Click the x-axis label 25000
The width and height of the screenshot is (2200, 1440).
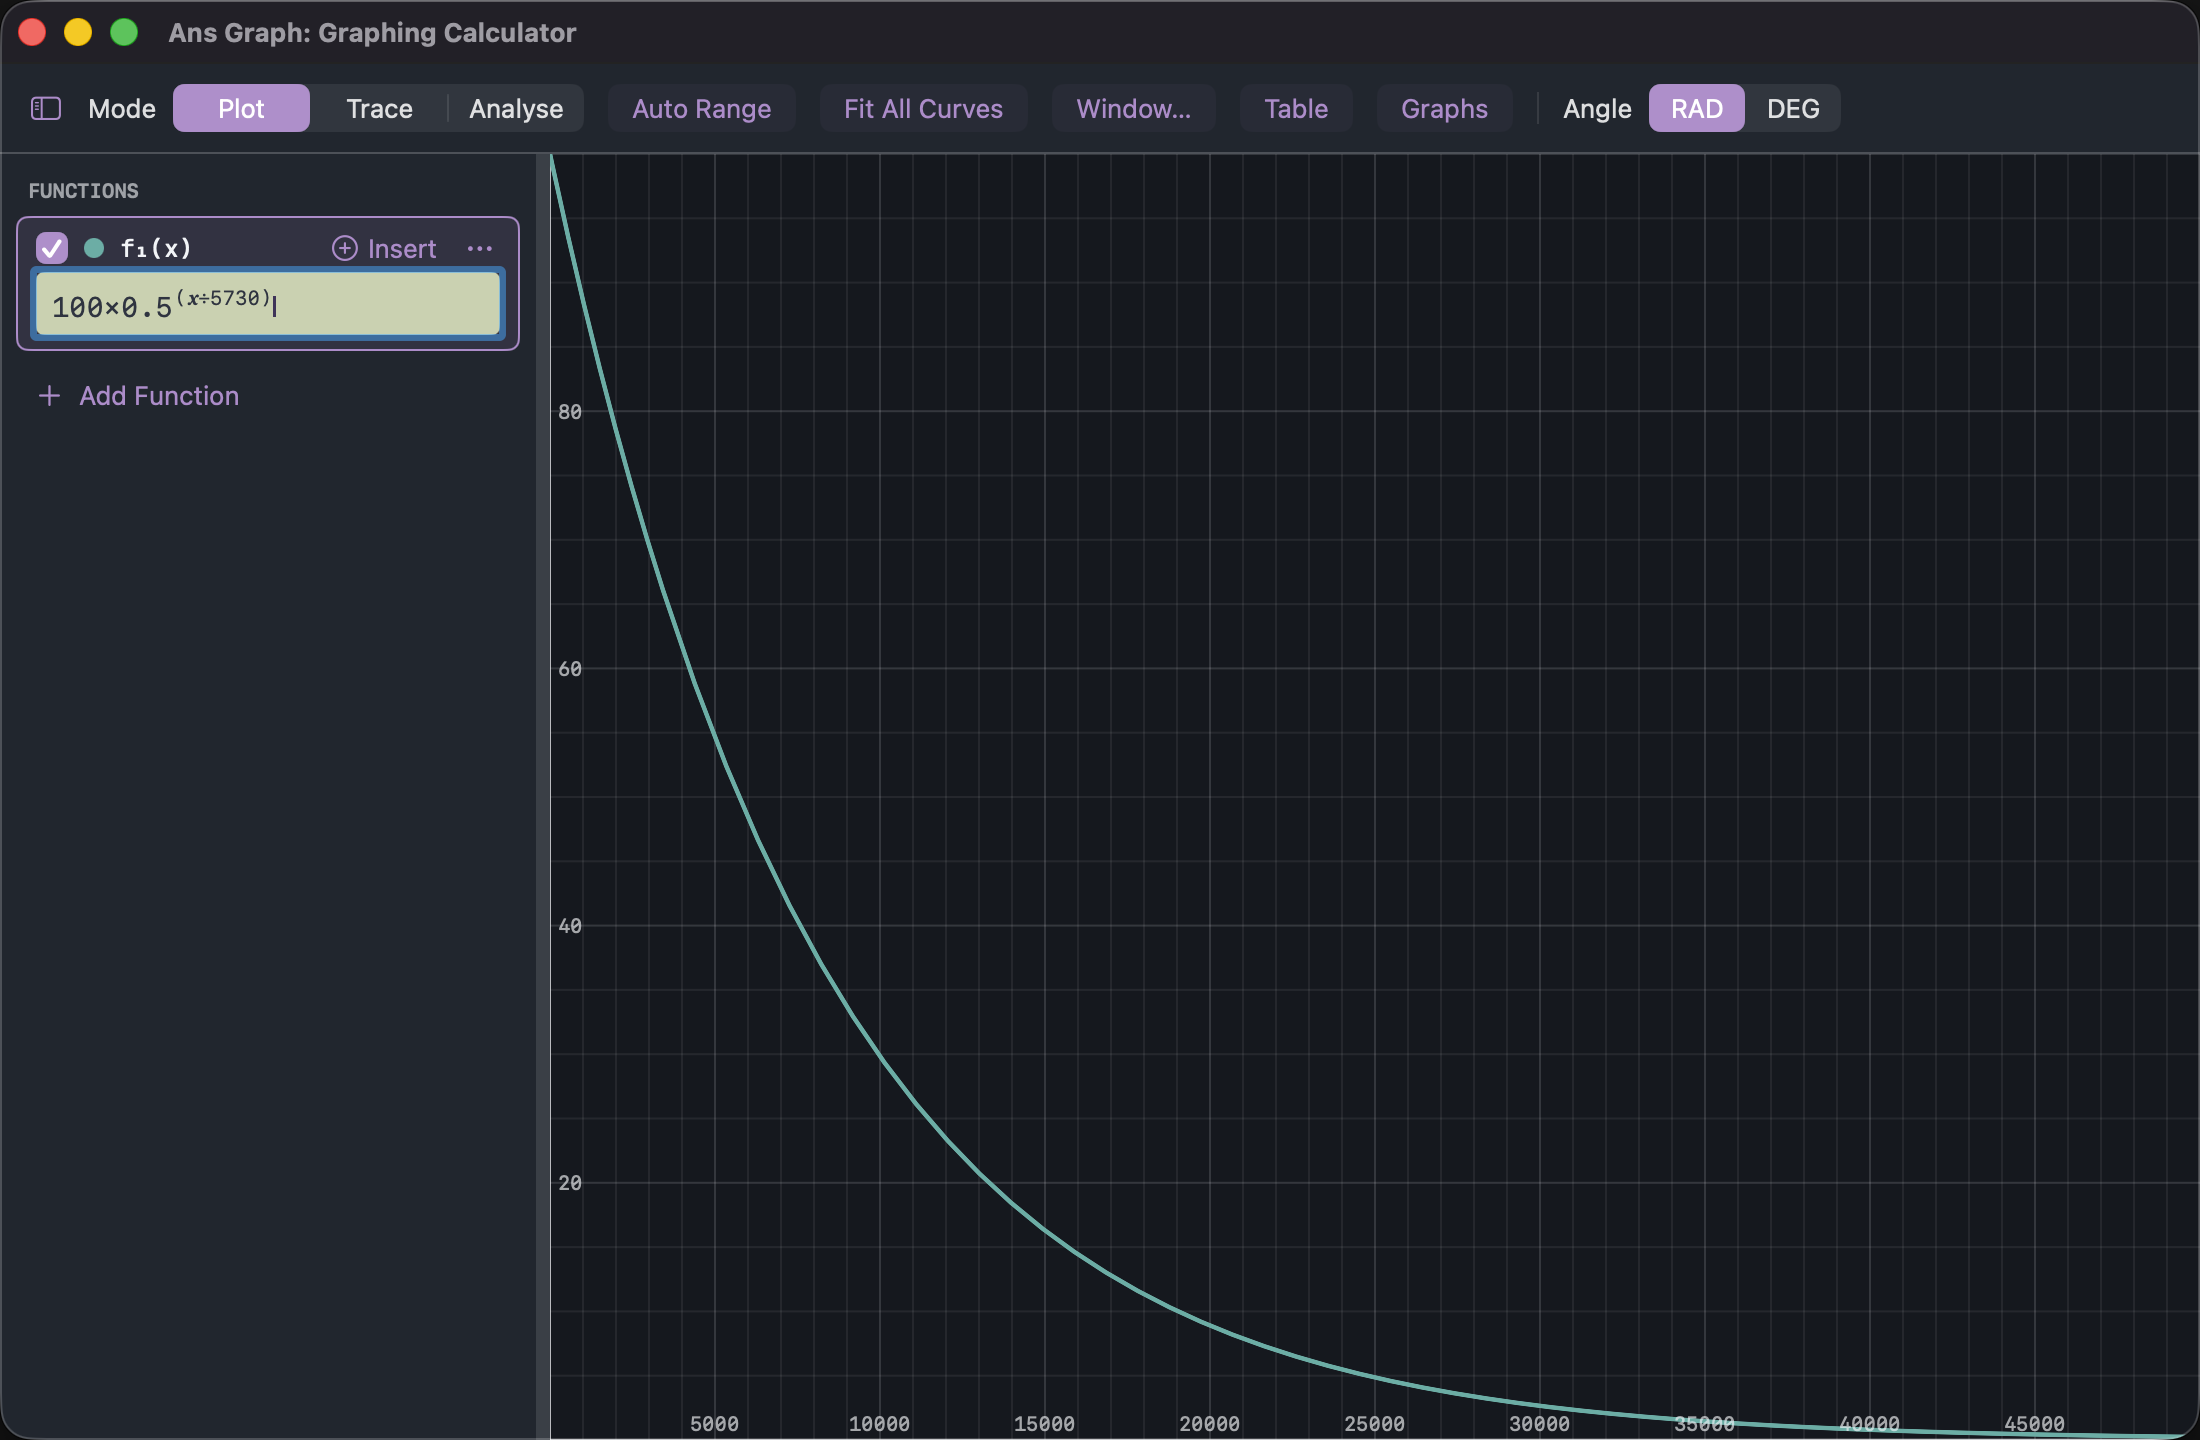1375,1423
